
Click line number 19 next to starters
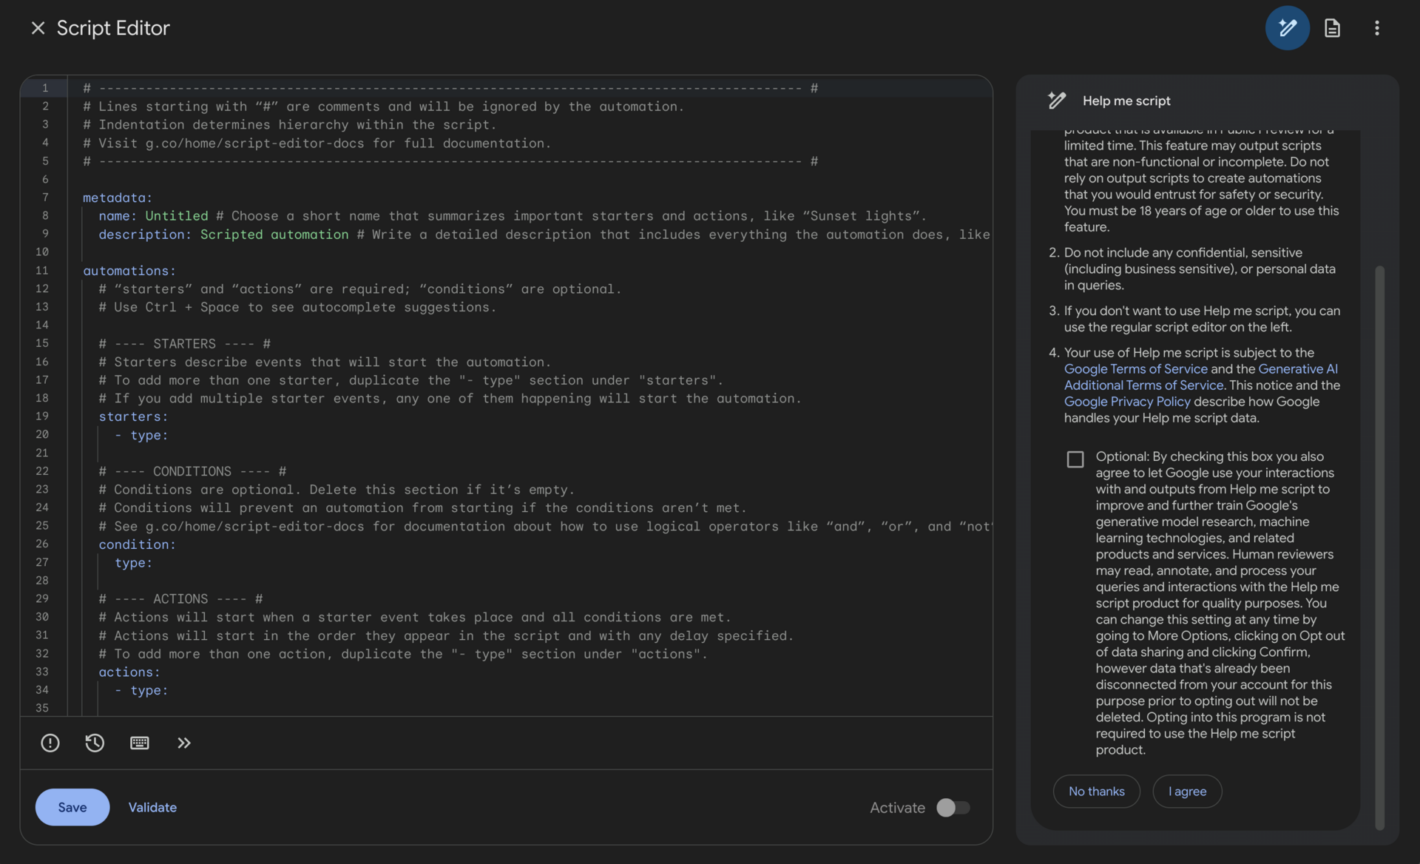coord(45,416)
